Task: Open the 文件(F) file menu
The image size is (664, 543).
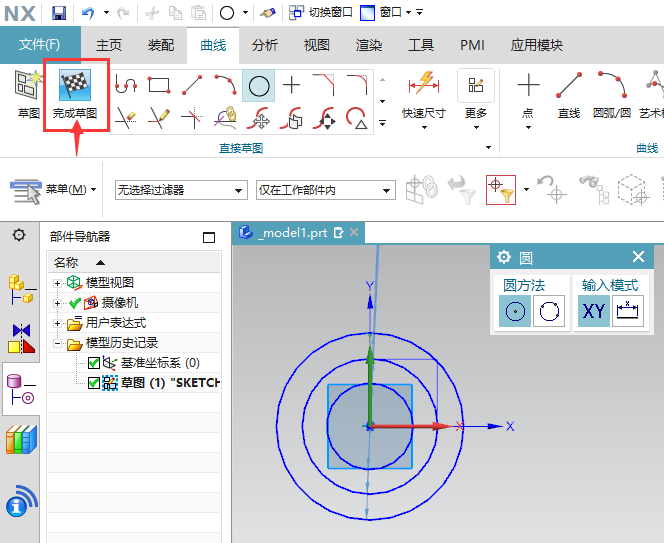Action: pos(40,44)
